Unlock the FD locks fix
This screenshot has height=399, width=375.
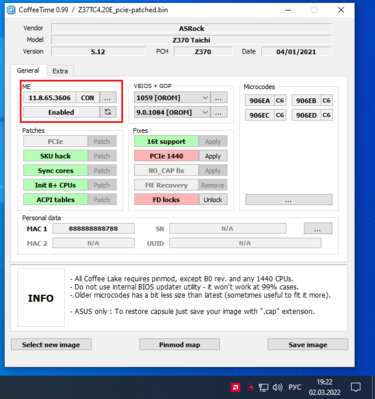tap(213, 200)
